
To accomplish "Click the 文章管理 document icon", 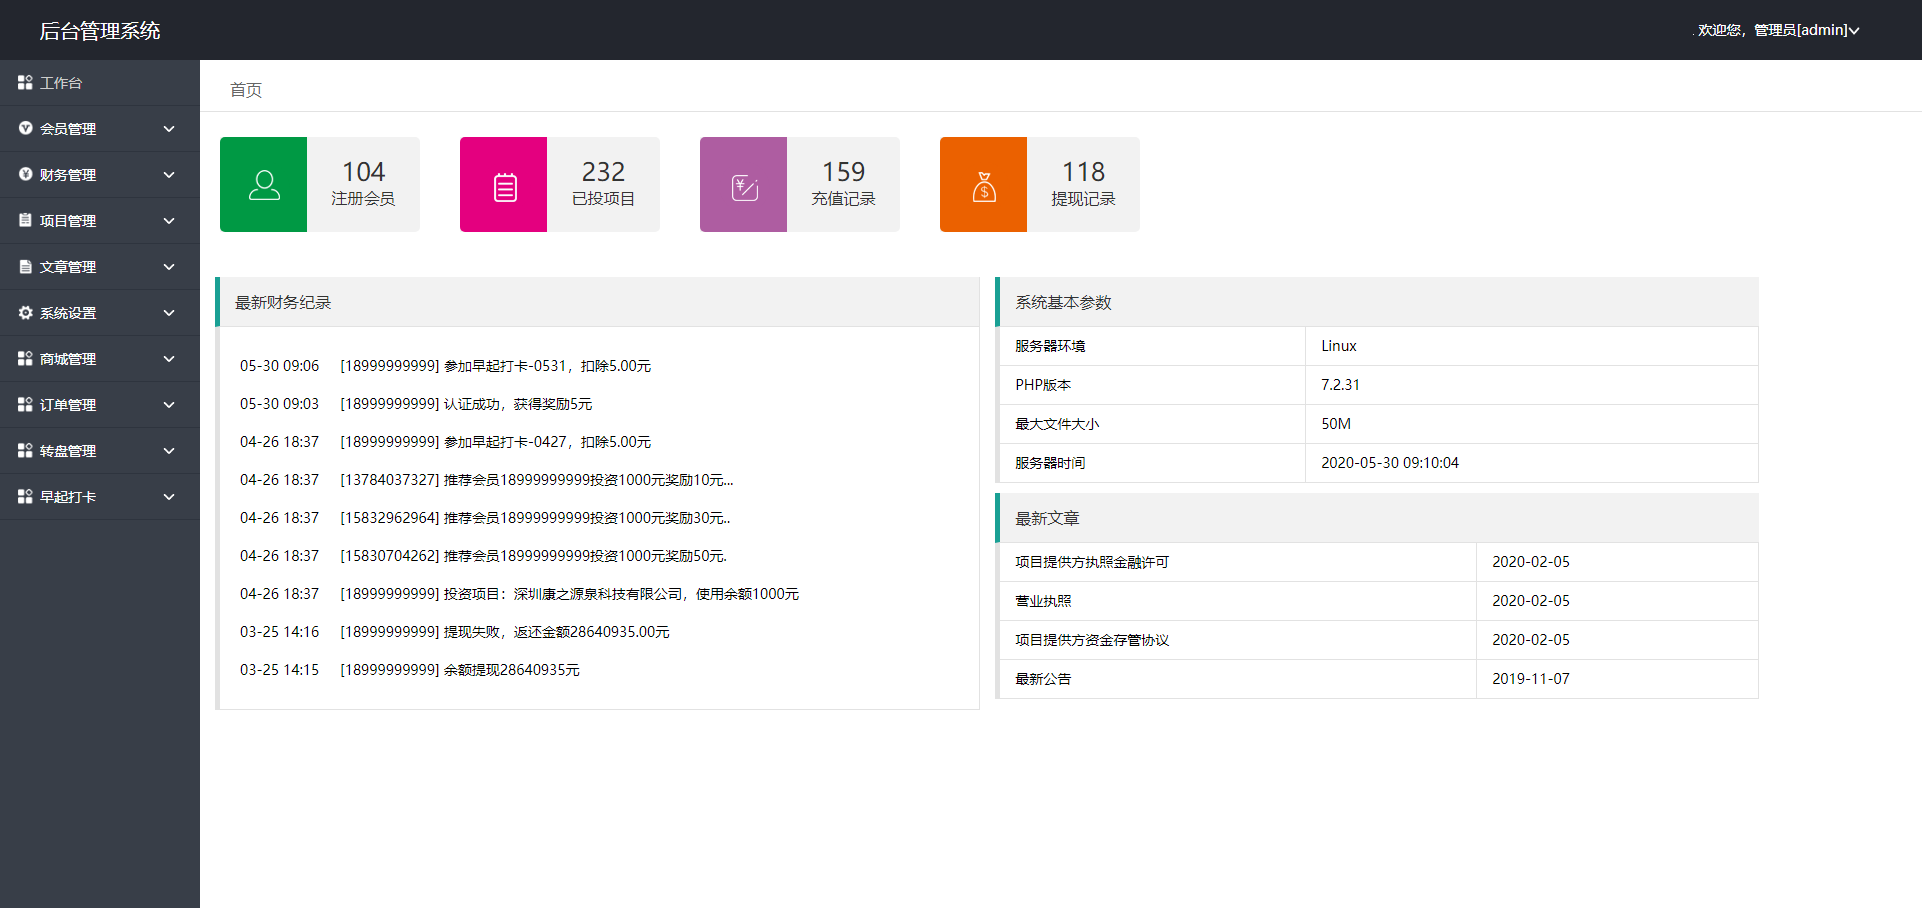I will click(25, 267).
